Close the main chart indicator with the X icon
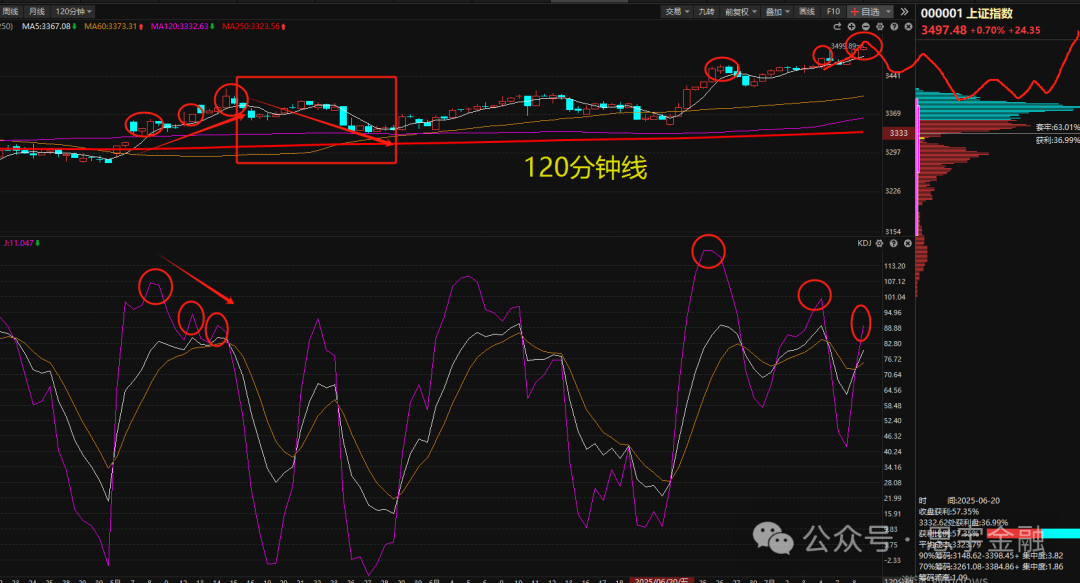Viewport: 1080px width, 583px height. tap(908, 27)
